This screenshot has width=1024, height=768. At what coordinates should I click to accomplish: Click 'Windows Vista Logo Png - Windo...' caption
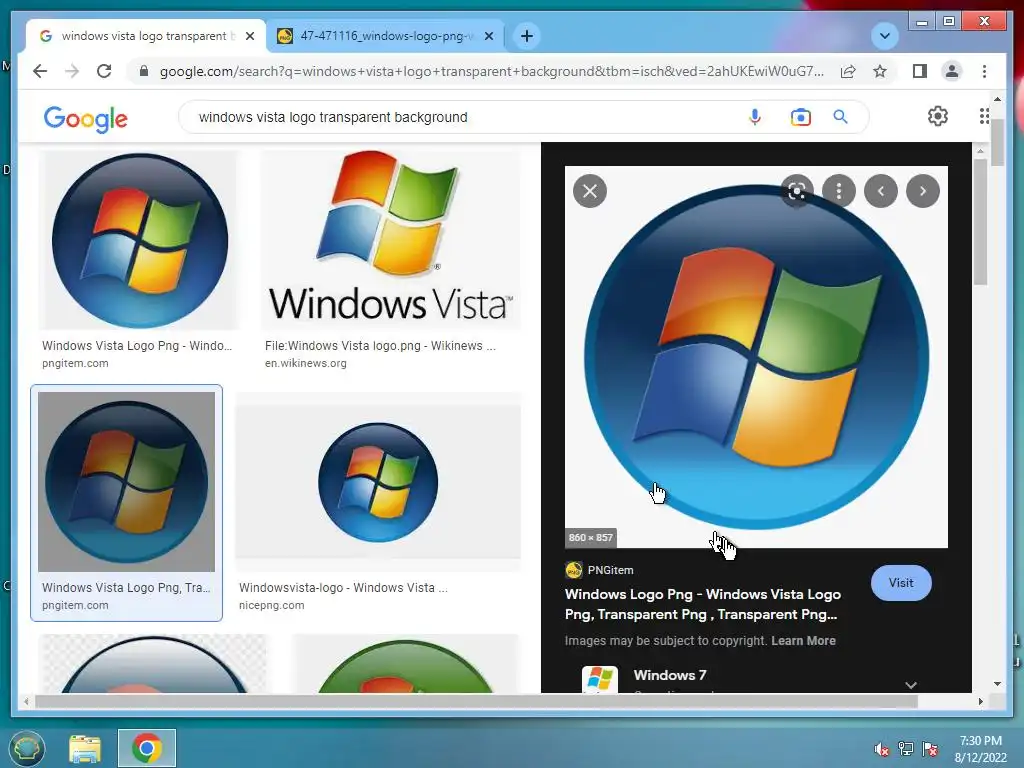click(137, 345)
